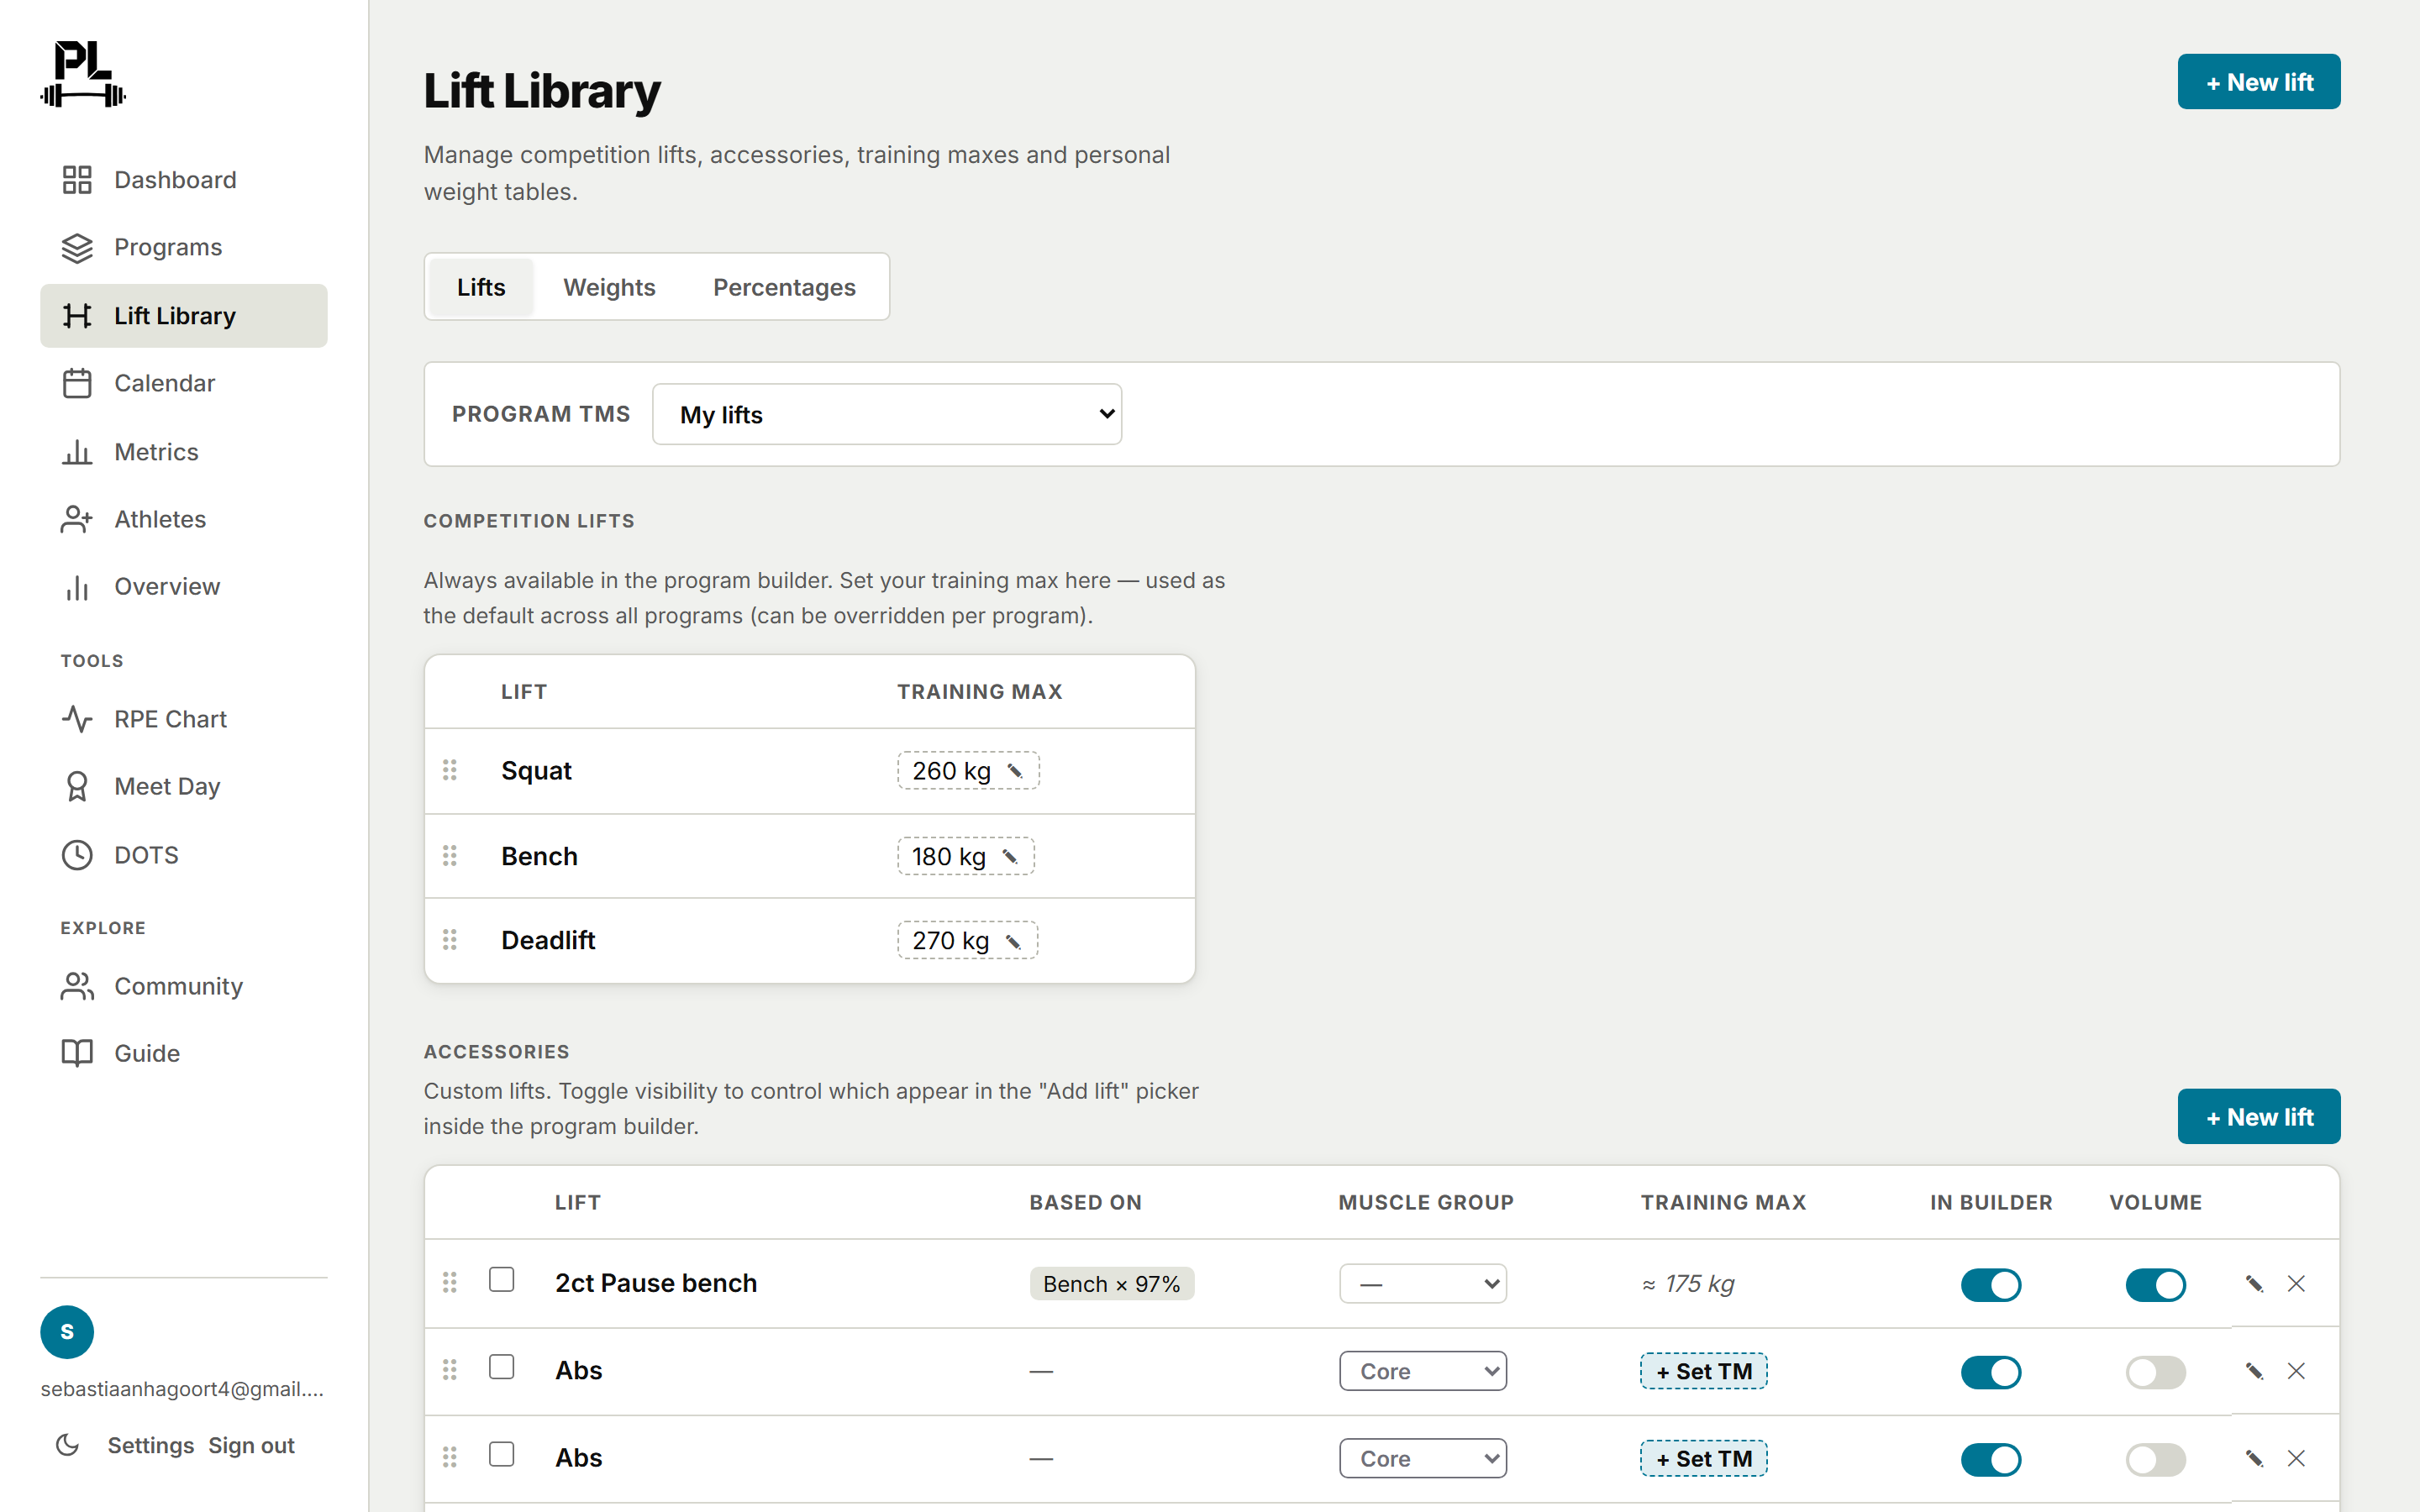
Task: Open the Dashboard grid icon
Action: [x=77, y=180]
